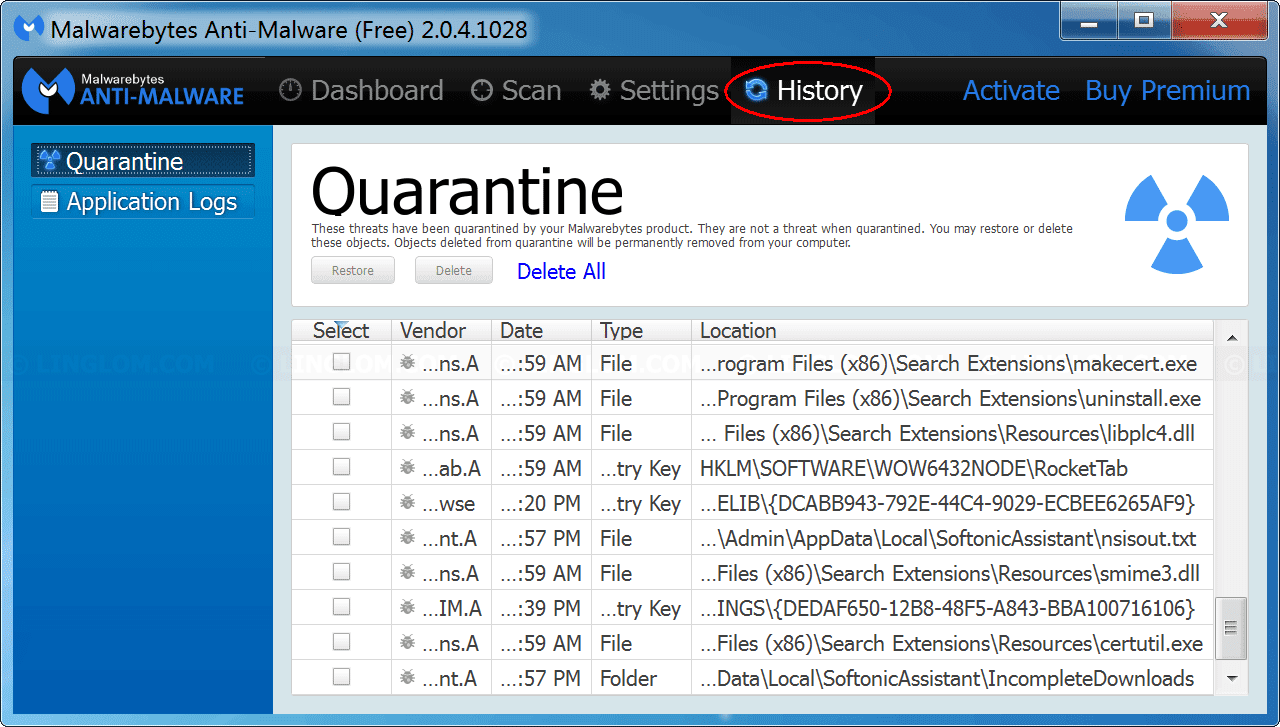Click the Malwarebytes Anti-Malware logo
Screen dimensions: 1280x727
click(133, 90)
